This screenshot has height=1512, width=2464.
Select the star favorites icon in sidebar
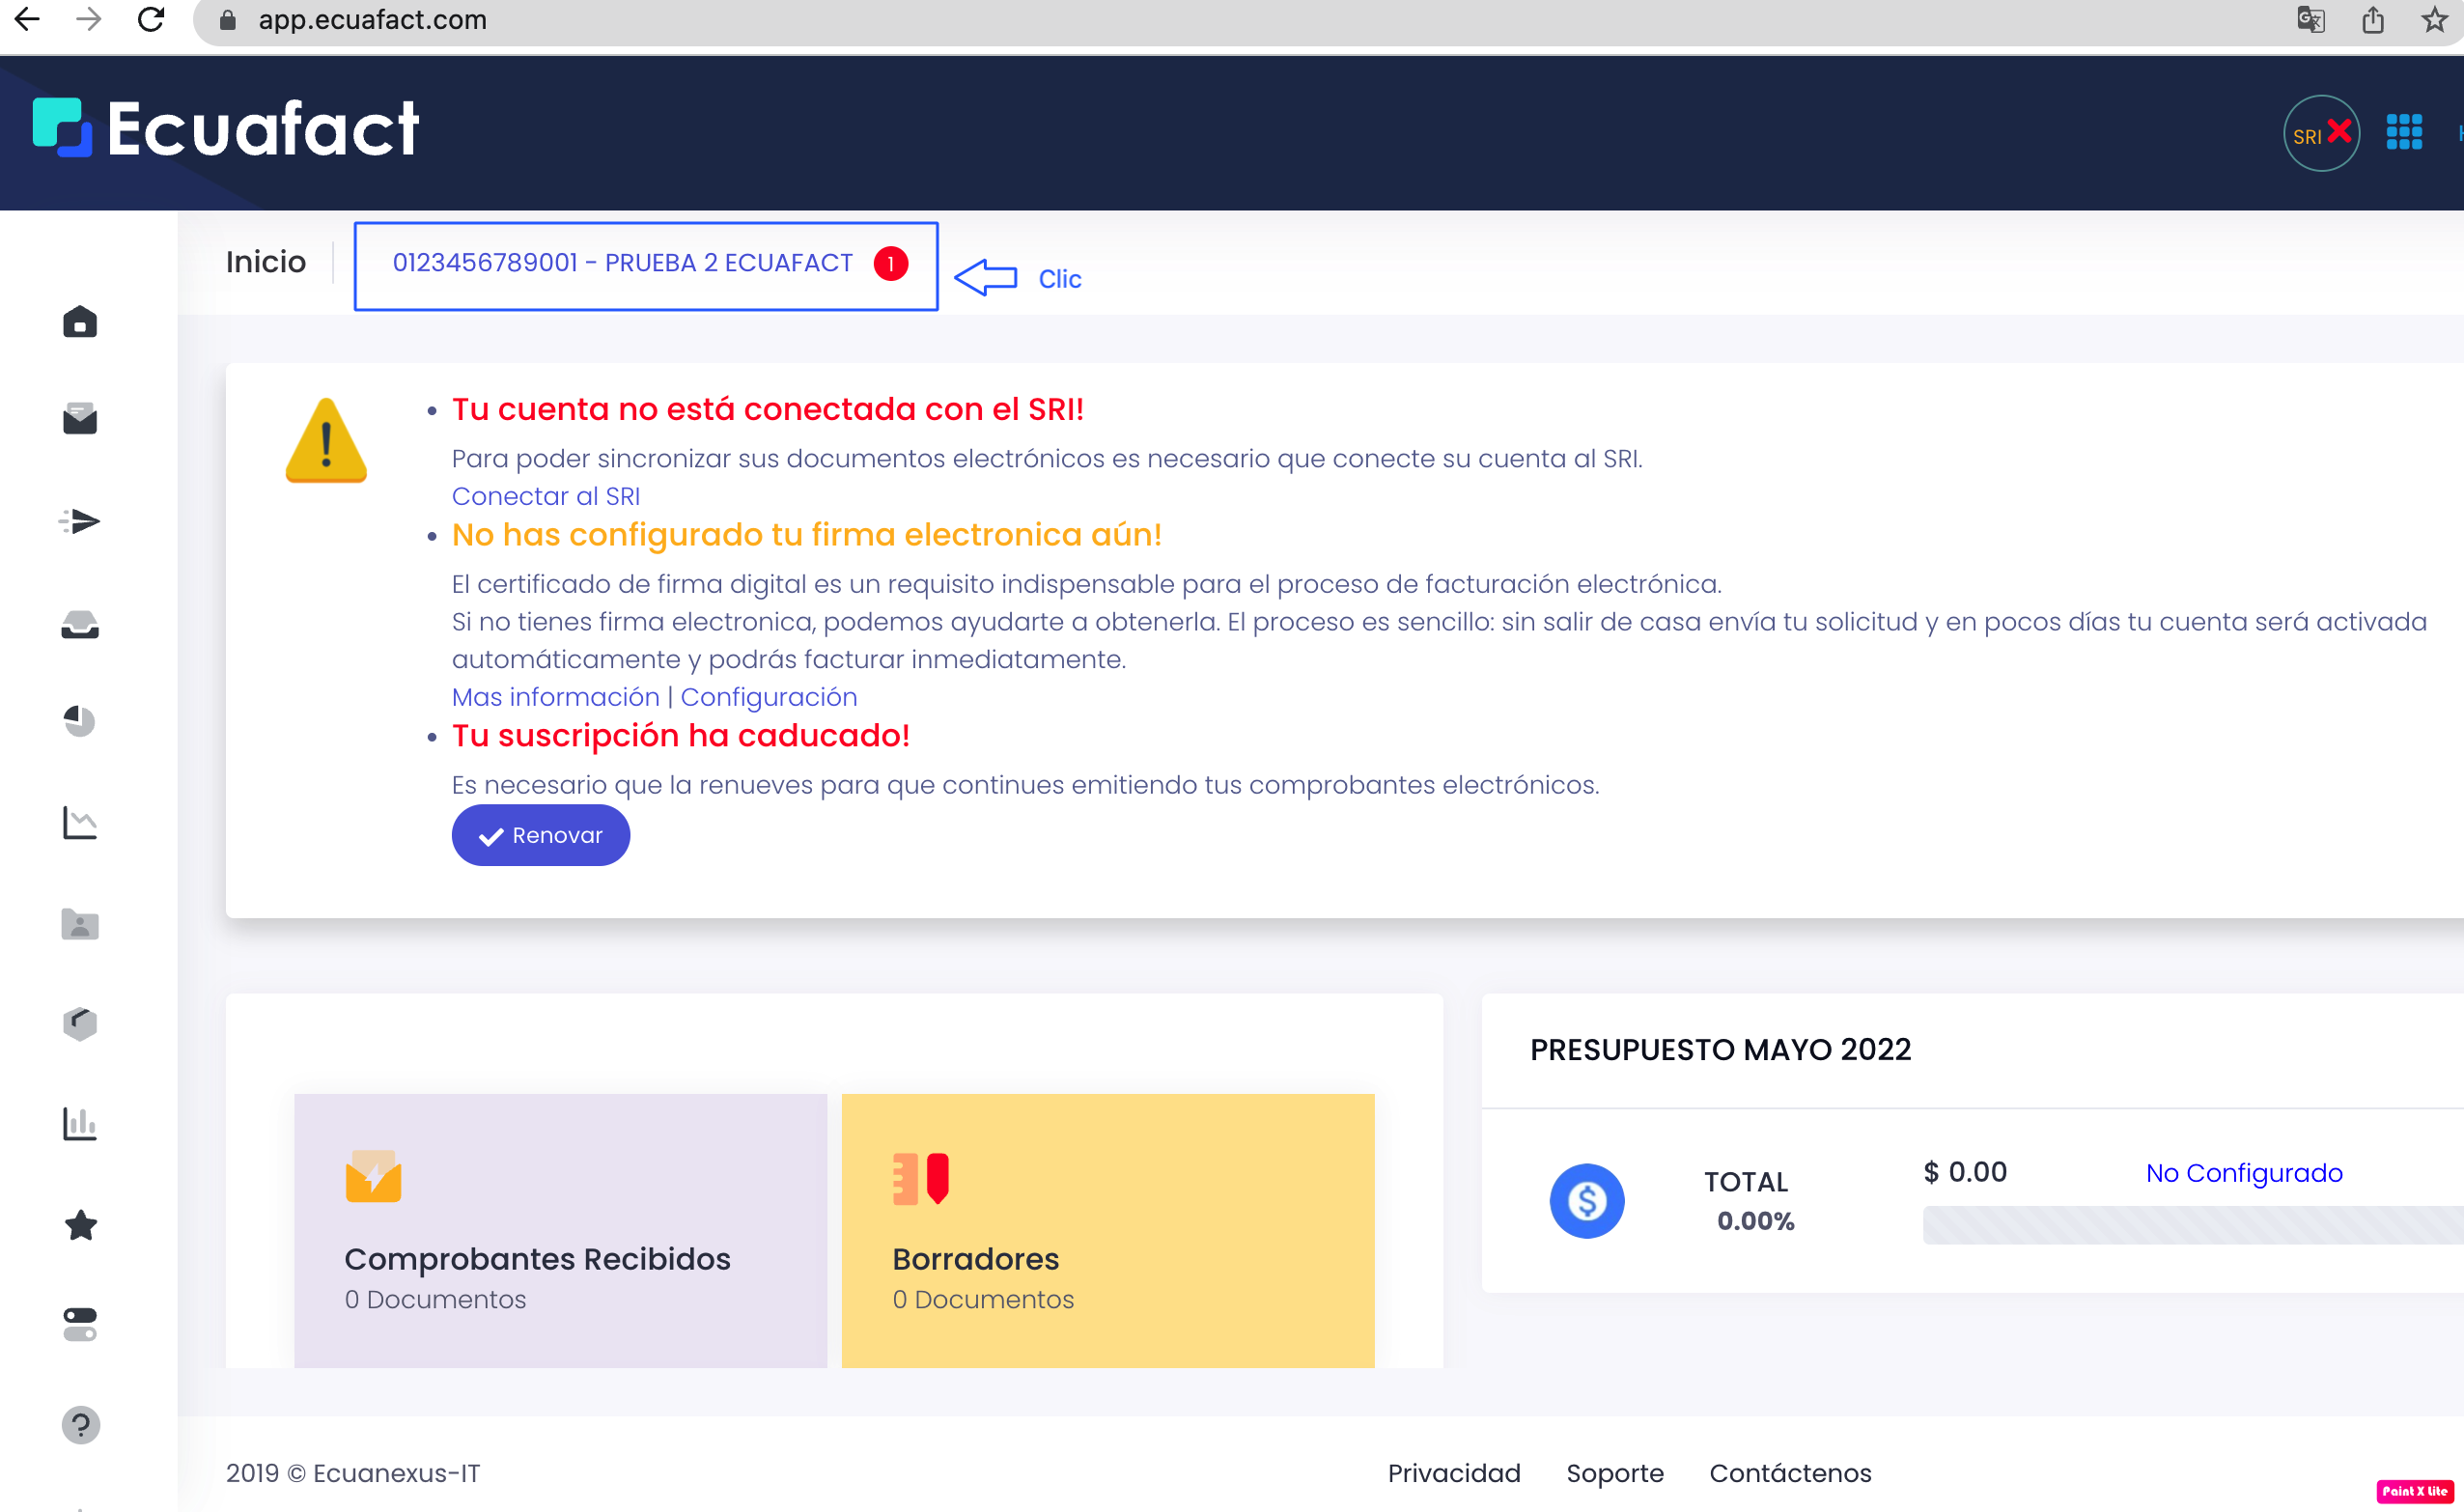pos(79,1225)
